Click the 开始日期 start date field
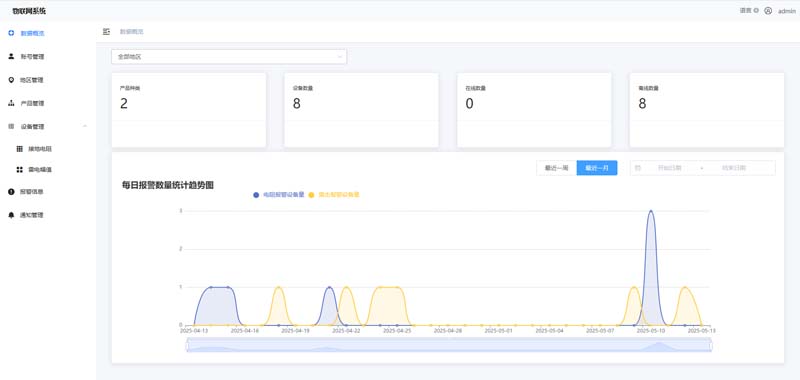 click(x=669, y=168)
